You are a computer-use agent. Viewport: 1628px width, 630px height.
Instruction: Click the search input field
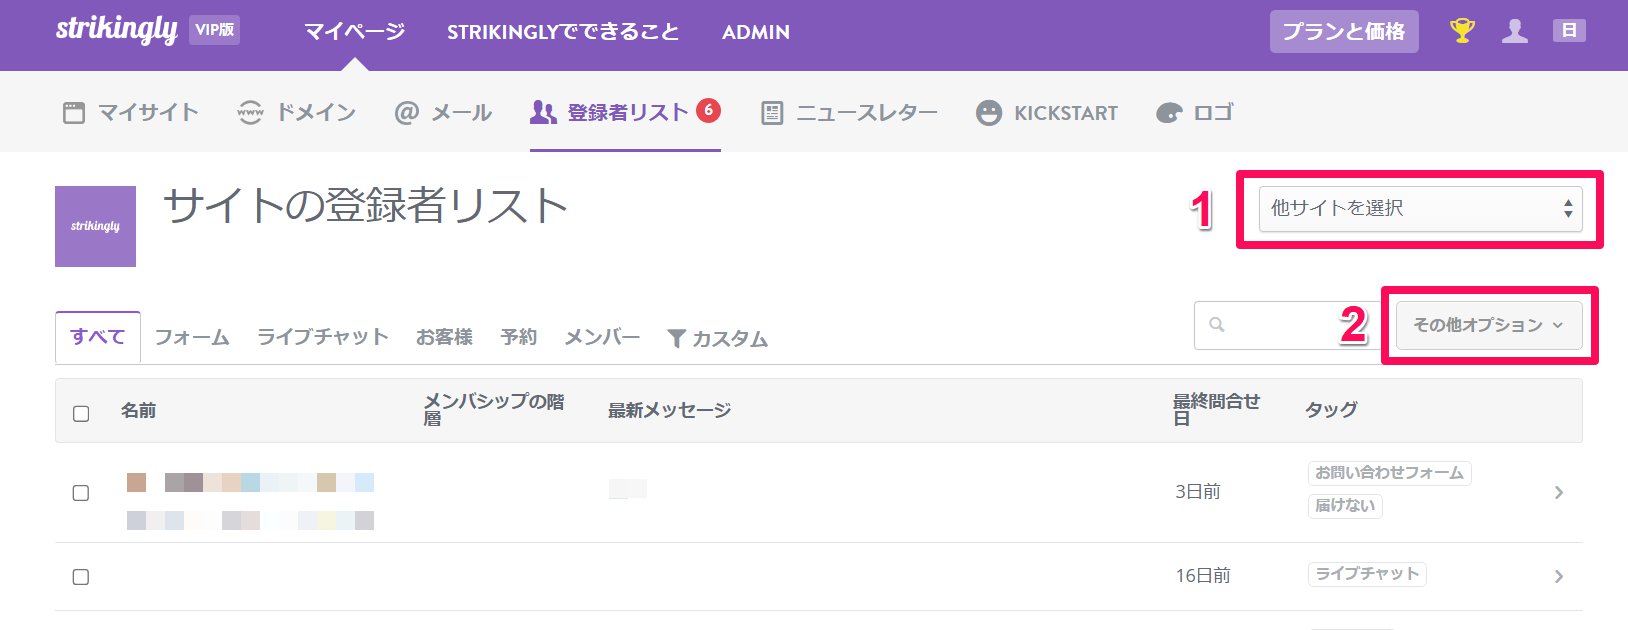pos(1290,325)
